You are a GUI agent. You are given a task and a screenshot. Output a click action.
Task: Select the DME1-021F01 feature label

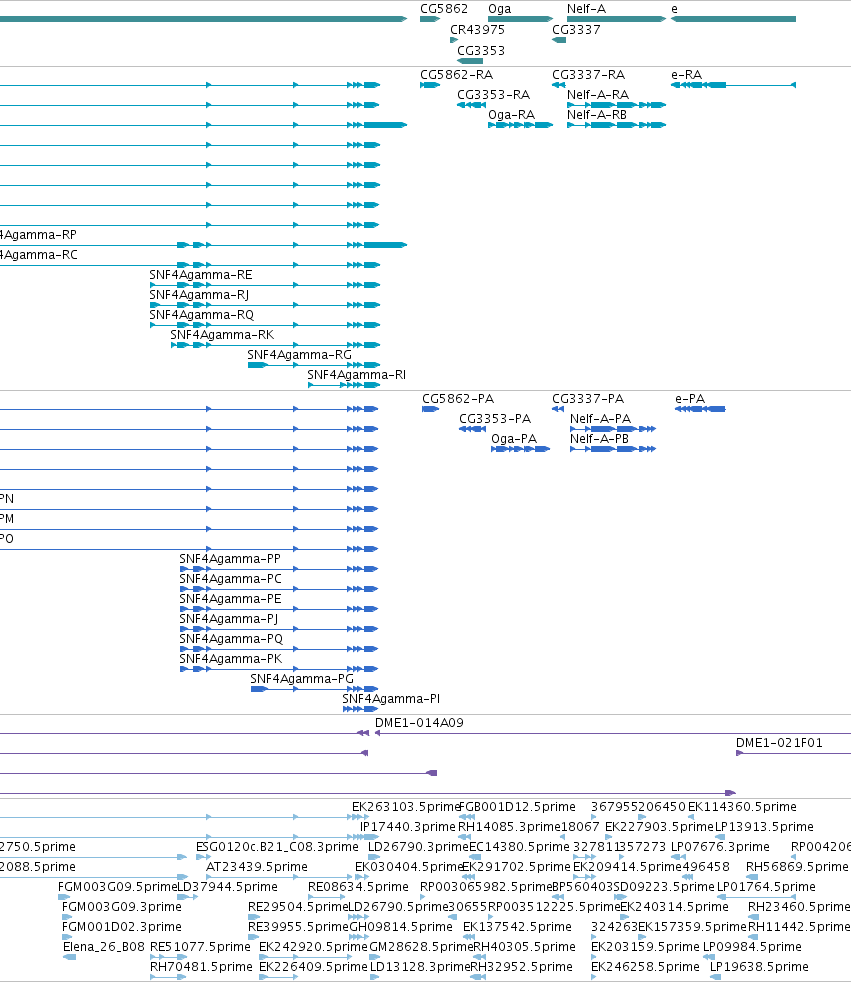coord(779,743)
